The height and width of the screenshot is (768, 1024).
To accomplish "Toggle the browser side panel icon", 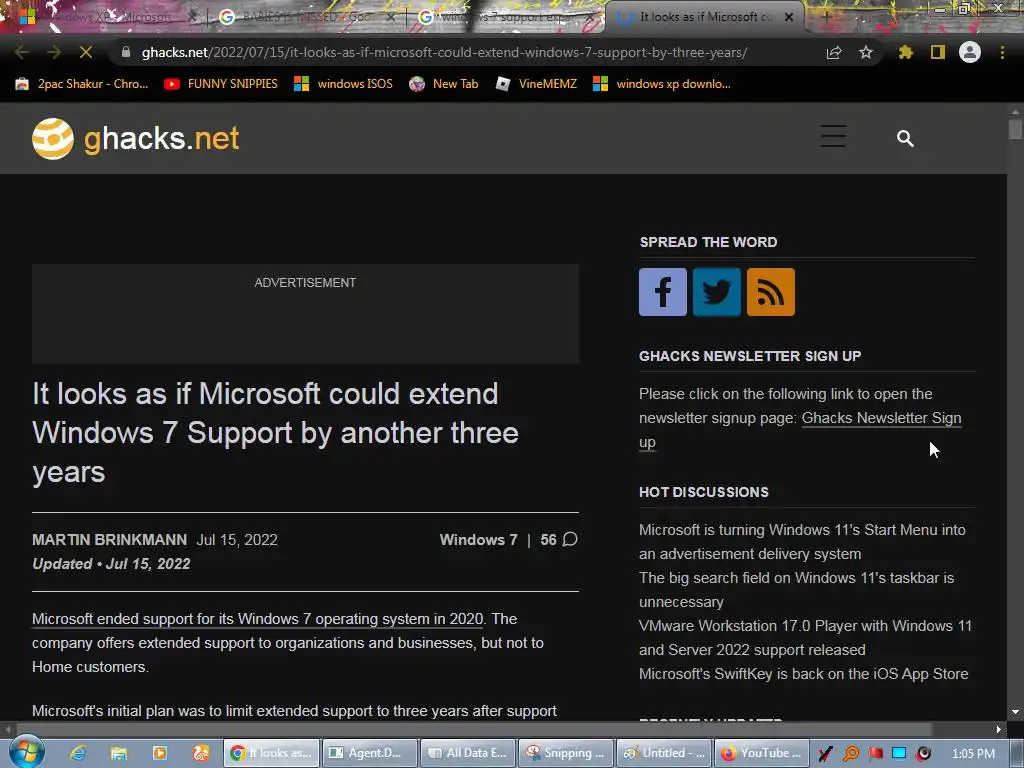I will [938, 52].
